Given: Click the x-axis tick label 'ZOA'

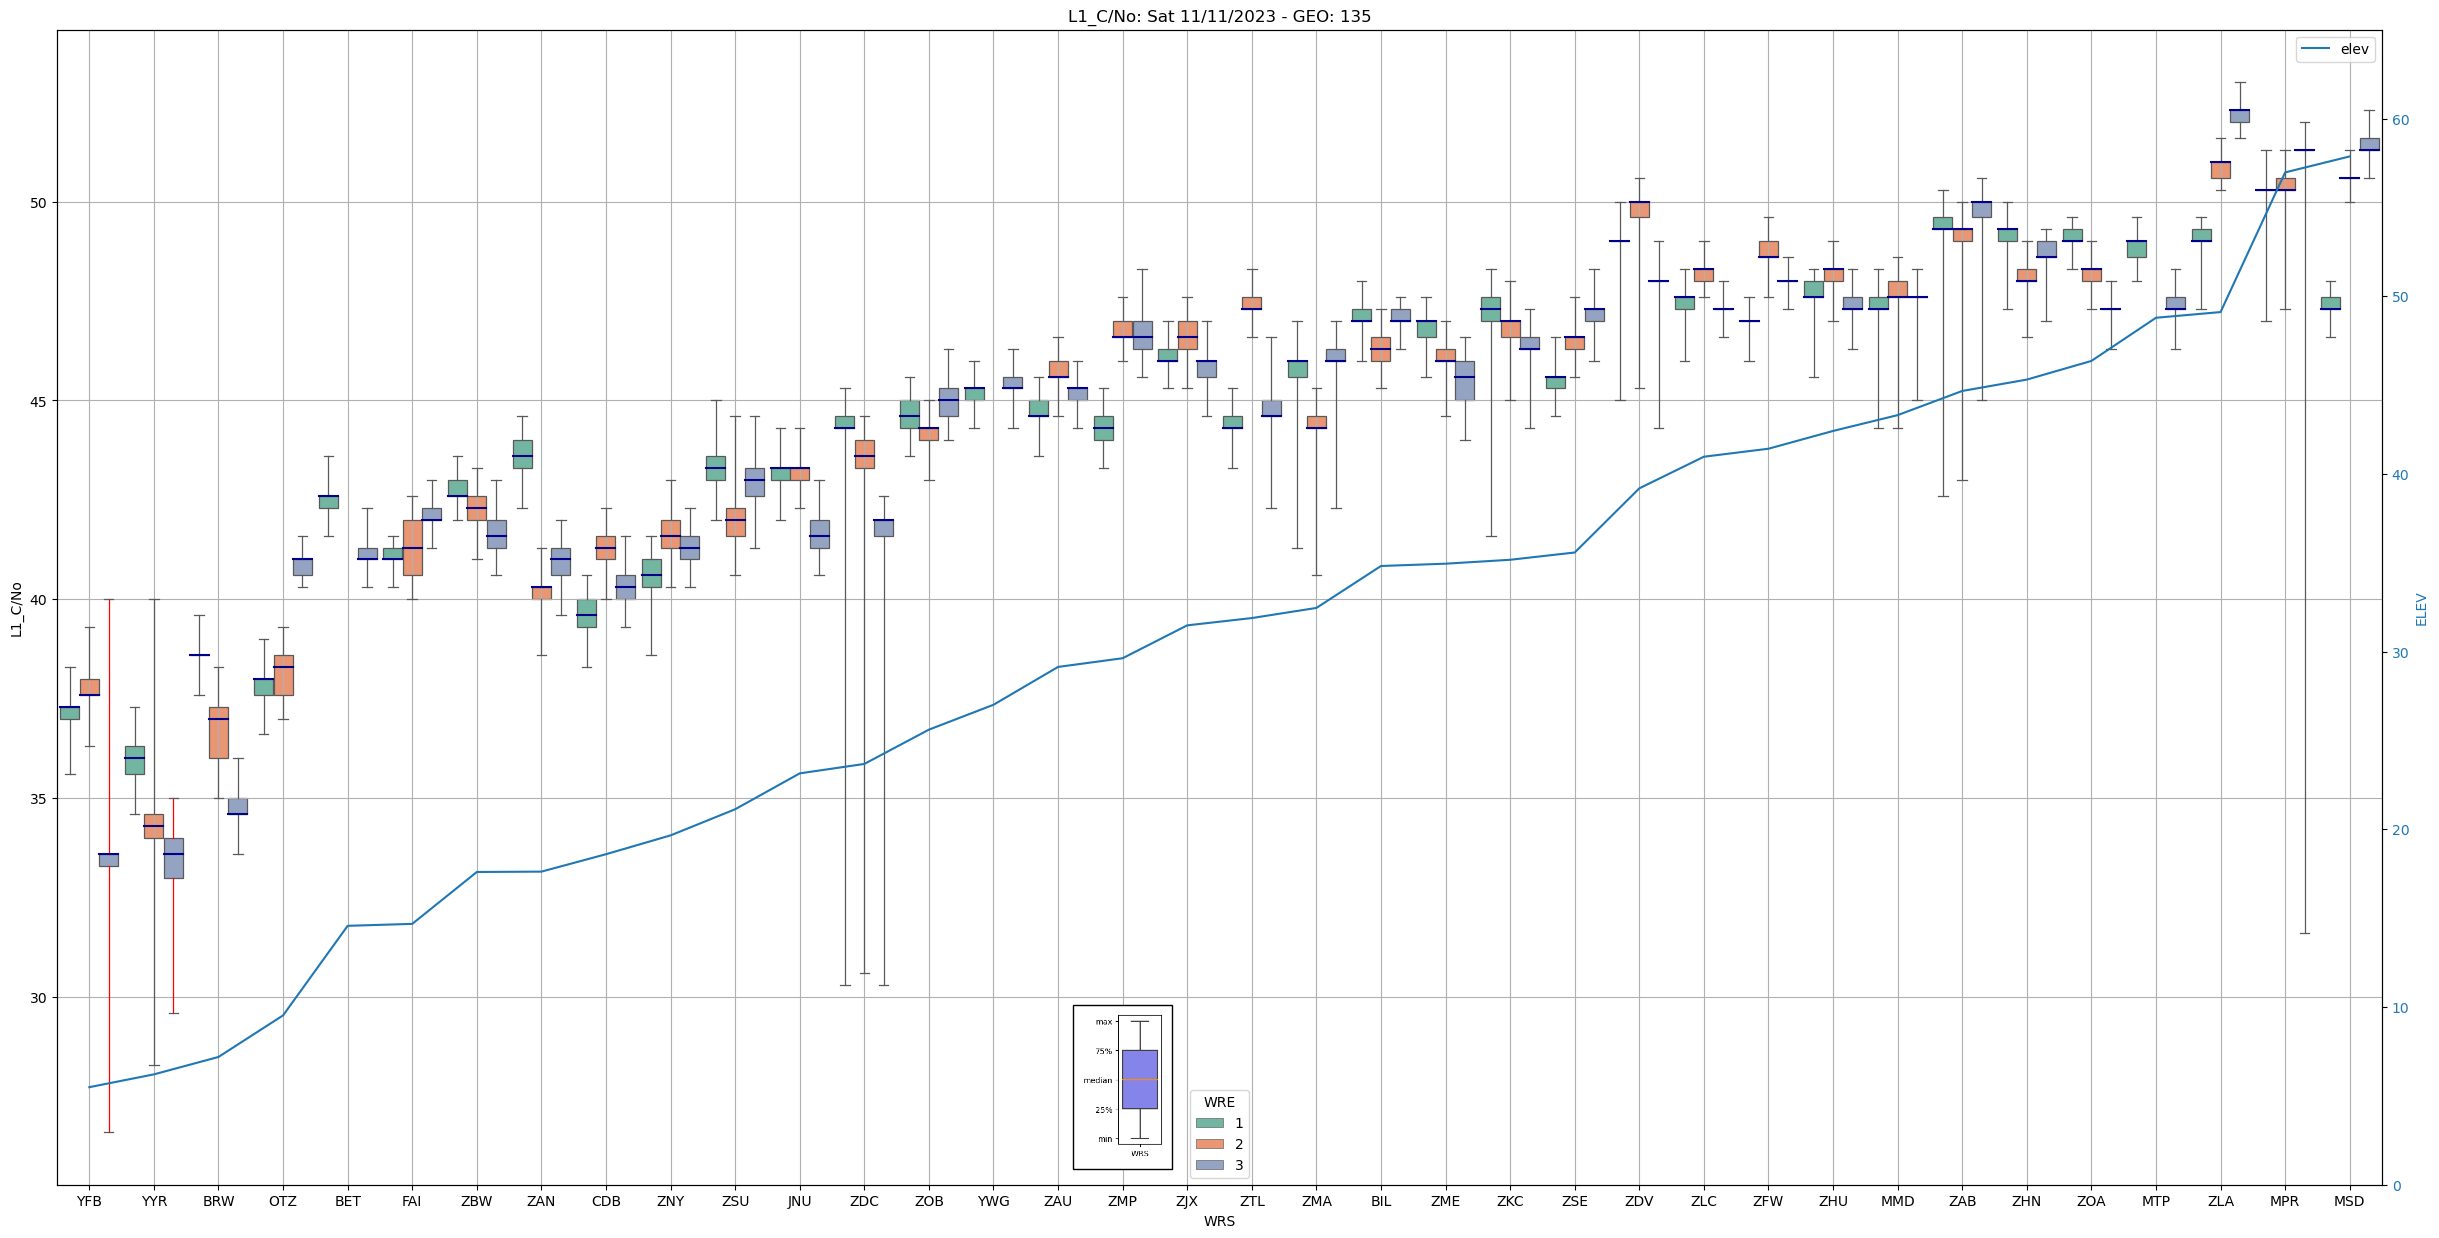Looking at the screenshot, I should [2092, 1202].
